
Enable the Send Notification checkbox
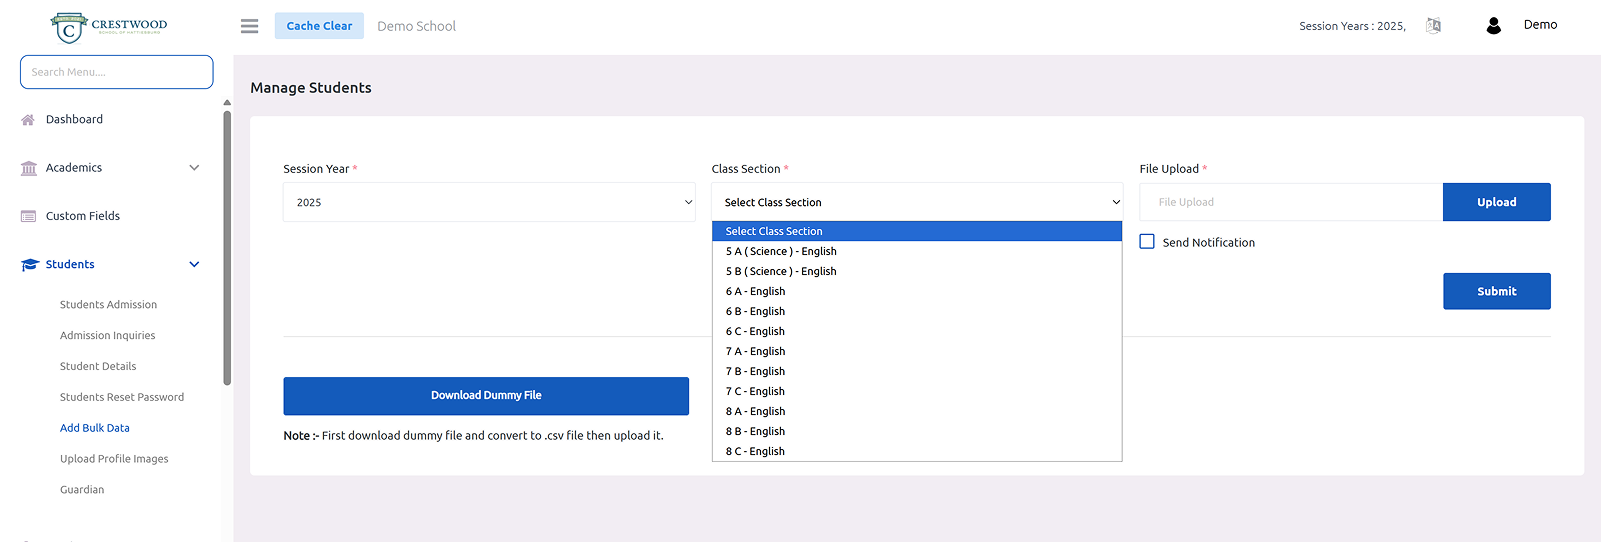[1147, 242]
